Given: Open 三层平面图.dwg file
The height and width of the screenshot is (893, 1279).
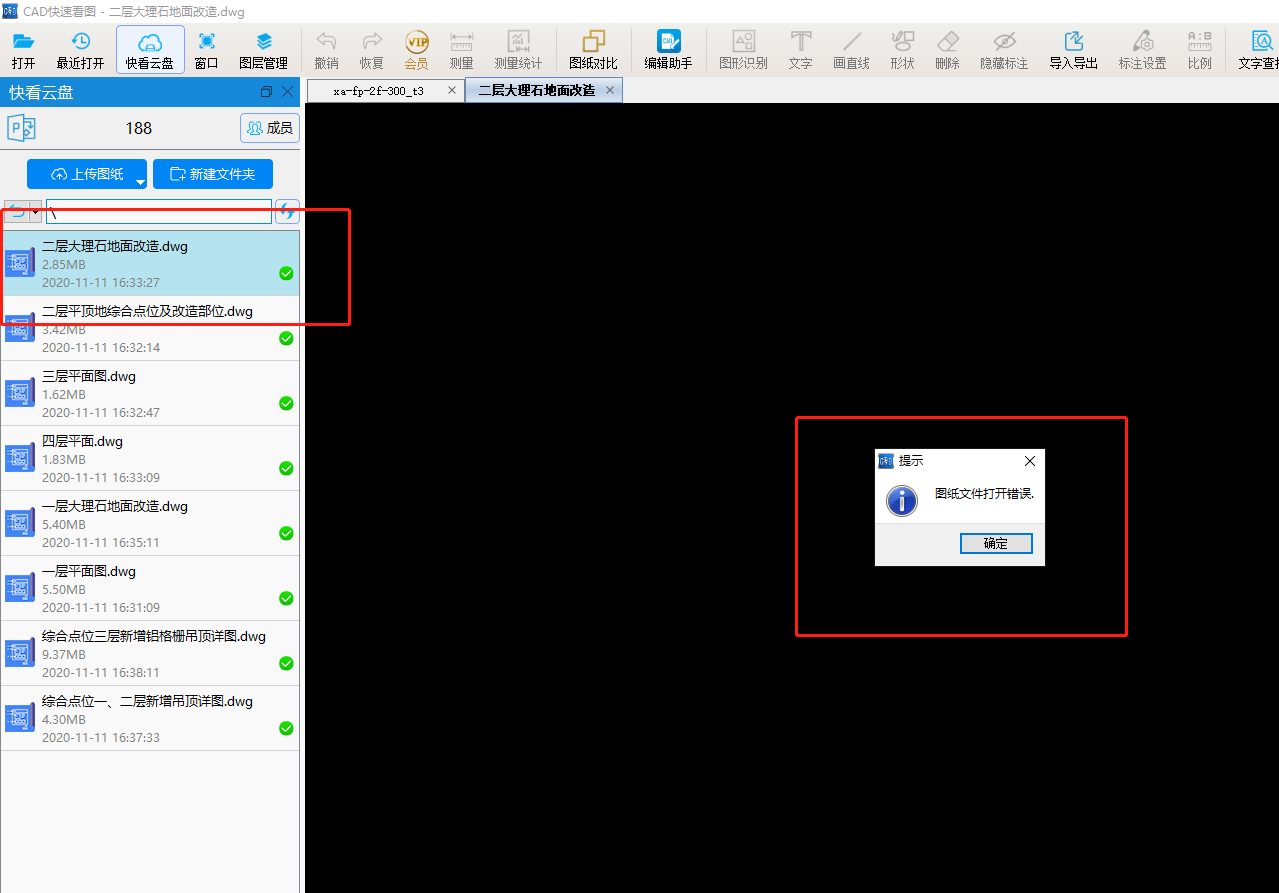Looking at the screenshot, I should 150,393.
